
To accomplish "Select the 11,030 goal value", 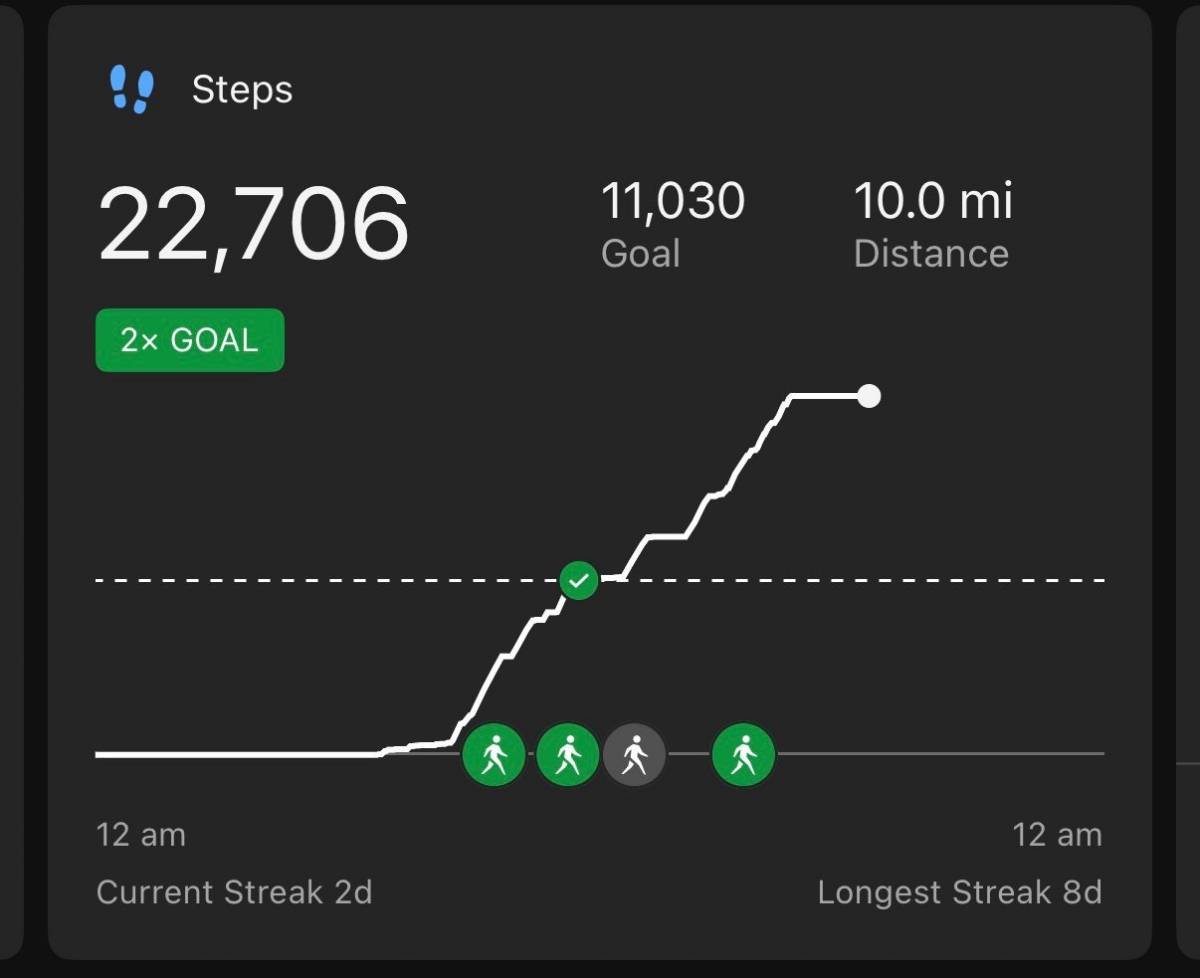I will (x=672, y=201).
